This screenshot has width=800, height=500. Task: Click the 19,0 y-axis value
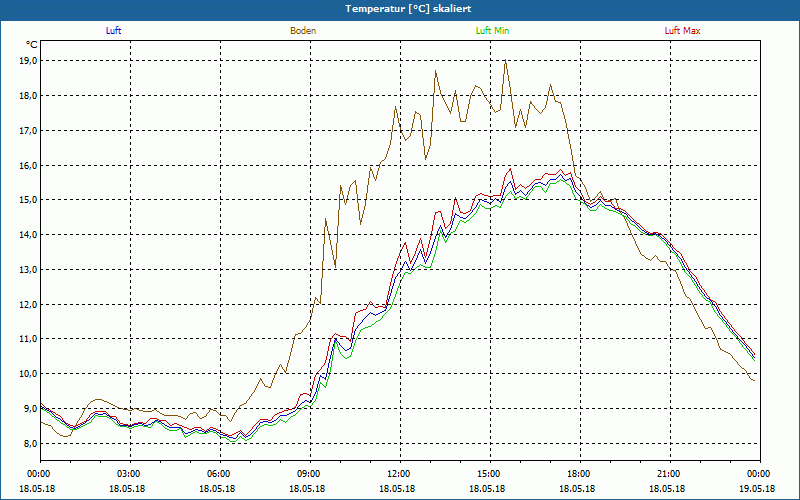point(29,61)
